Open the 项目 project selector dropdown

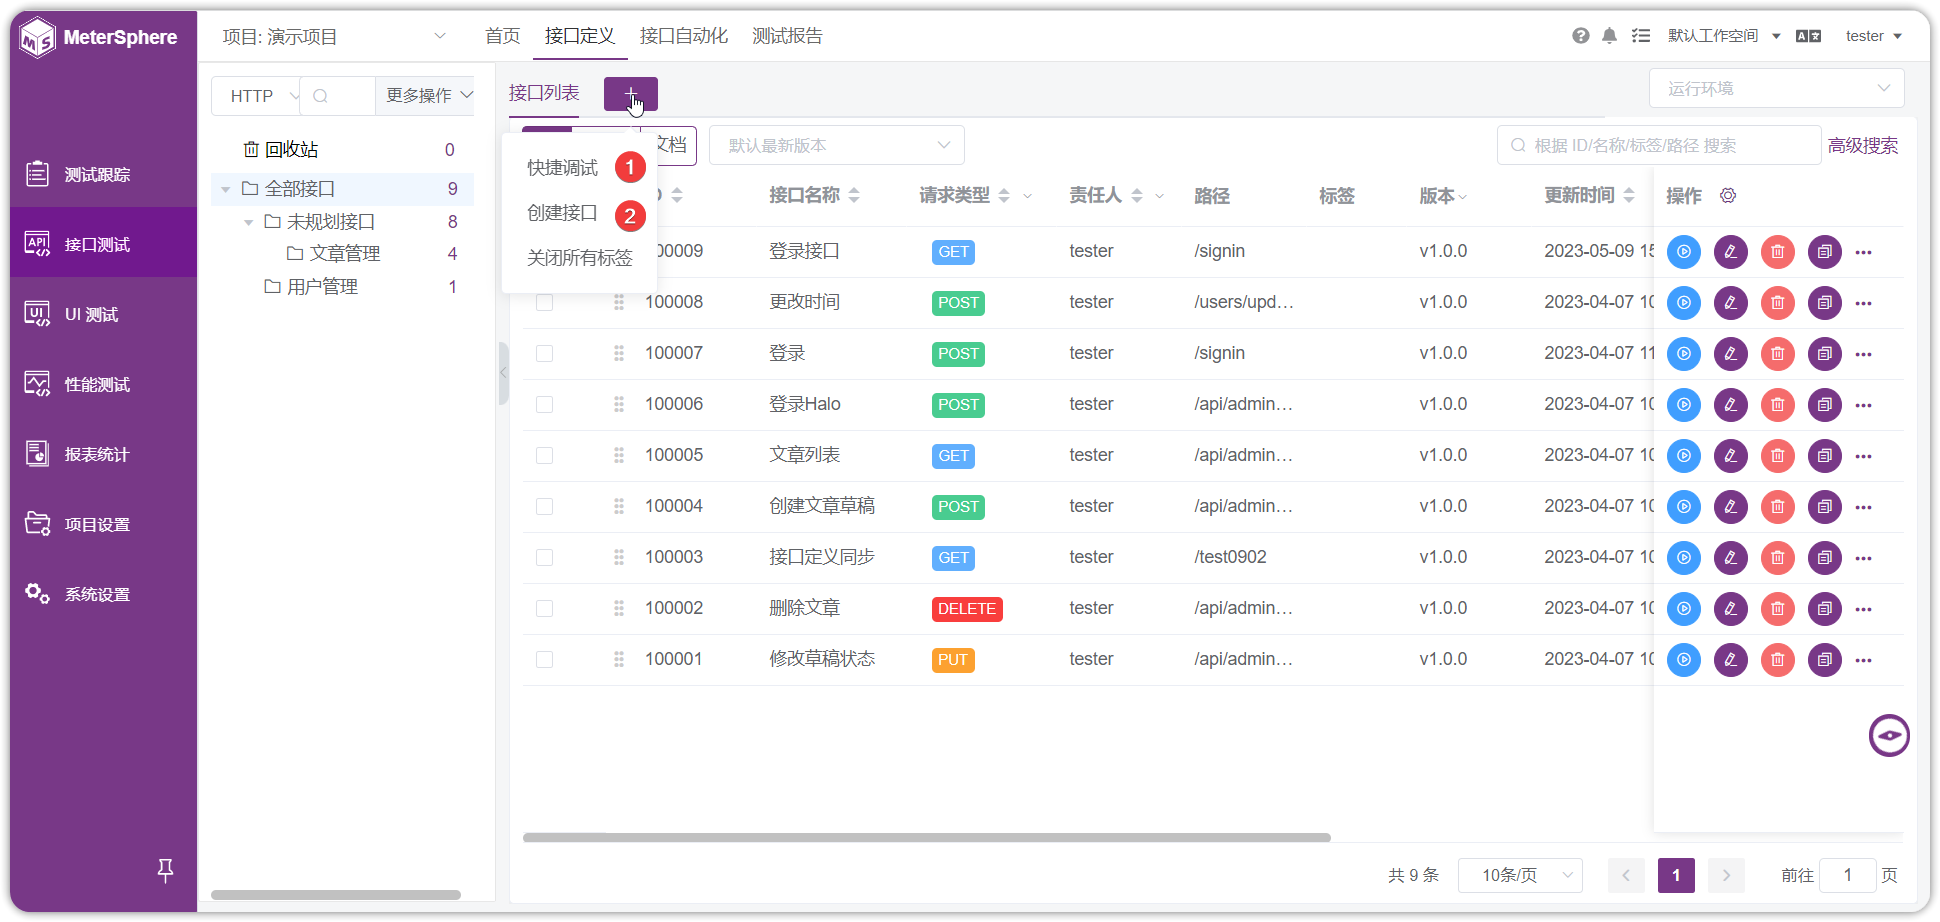(x=334, y=37)
